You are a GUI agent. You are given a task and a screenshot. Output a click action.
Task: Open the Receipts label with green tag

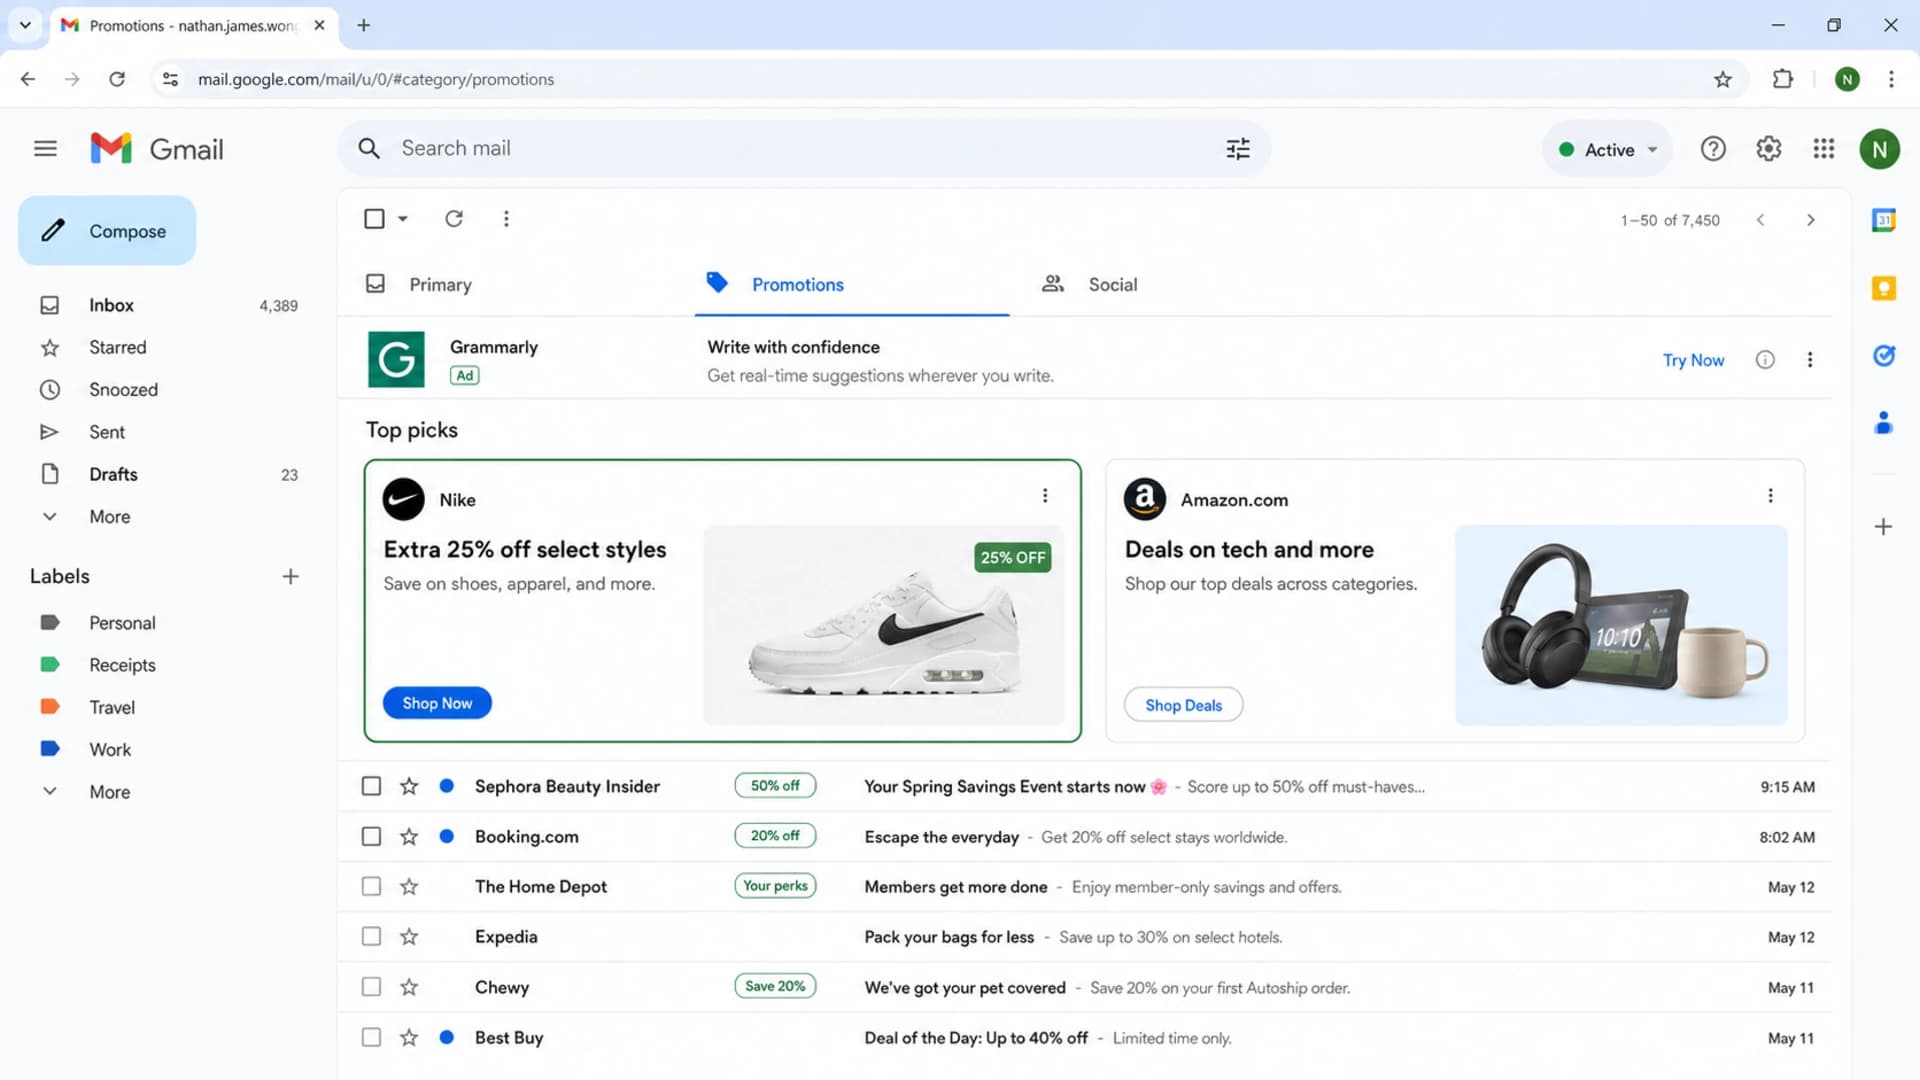[x=122, y=665]
